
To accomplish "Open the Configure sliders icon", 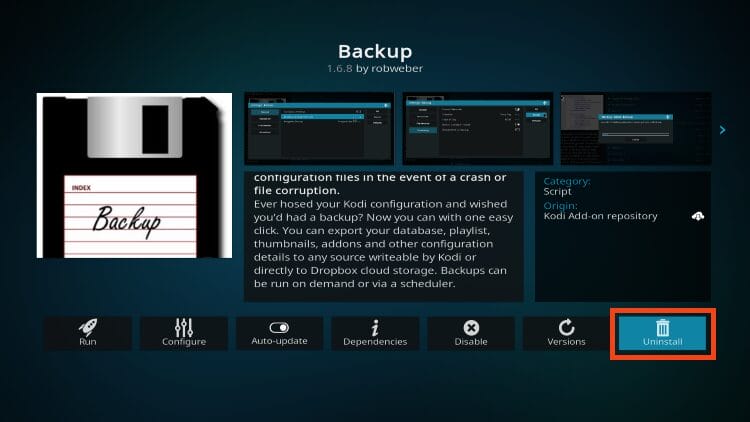I will pos(184,327).
